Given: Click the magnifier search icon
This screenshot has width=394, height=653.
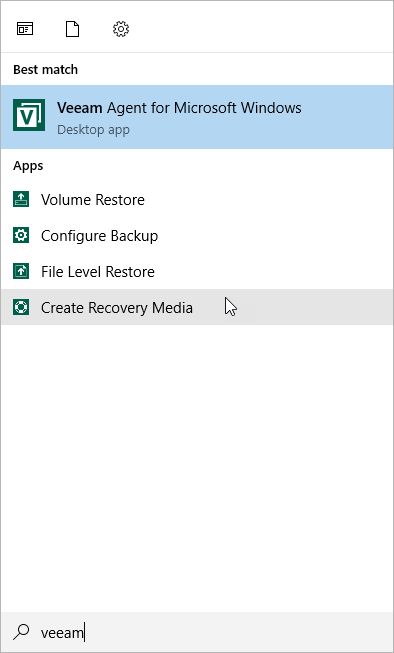Looking at the screenshot, I should (21, 632).
